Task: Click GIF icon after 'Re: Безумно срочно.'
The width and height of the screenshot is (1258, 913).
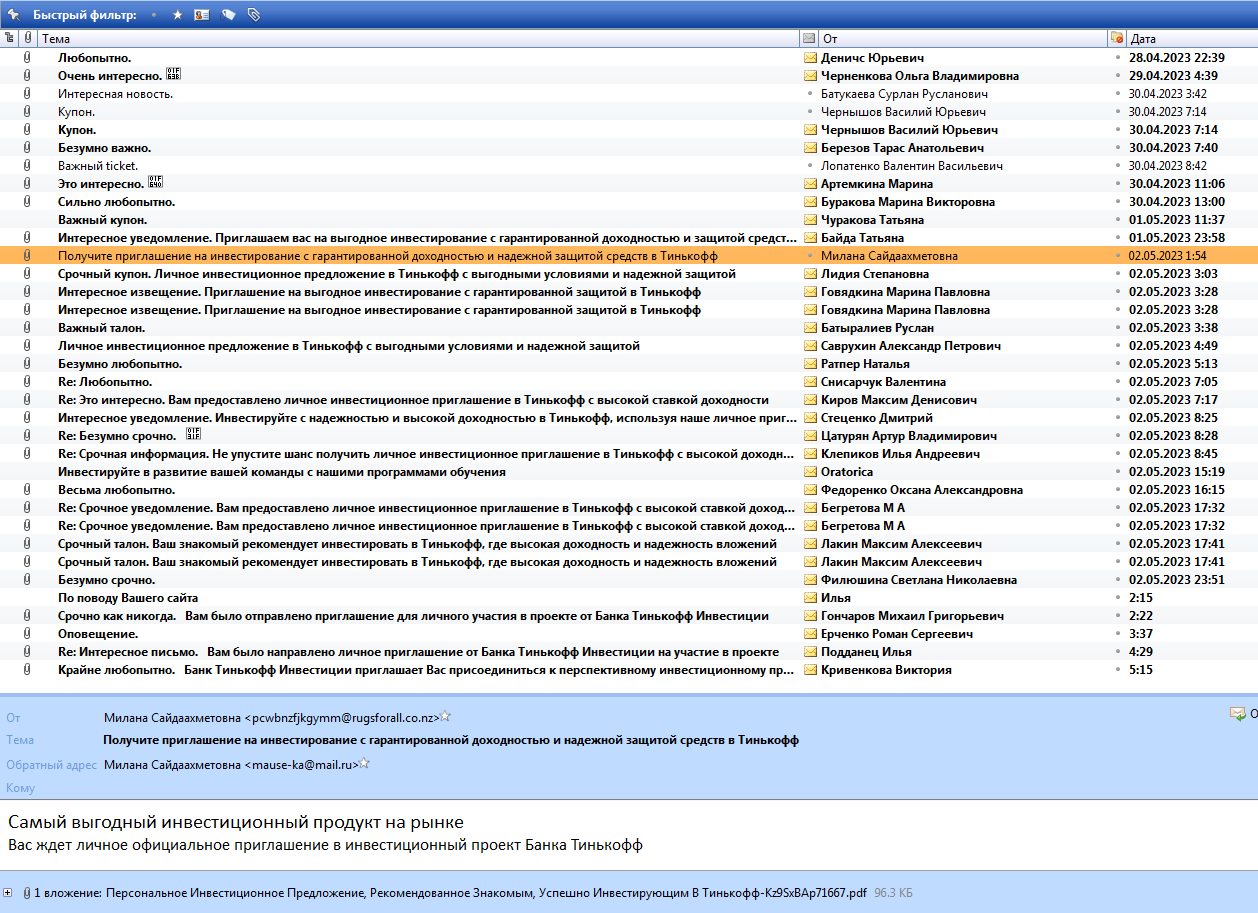Action: pos(194,435)
